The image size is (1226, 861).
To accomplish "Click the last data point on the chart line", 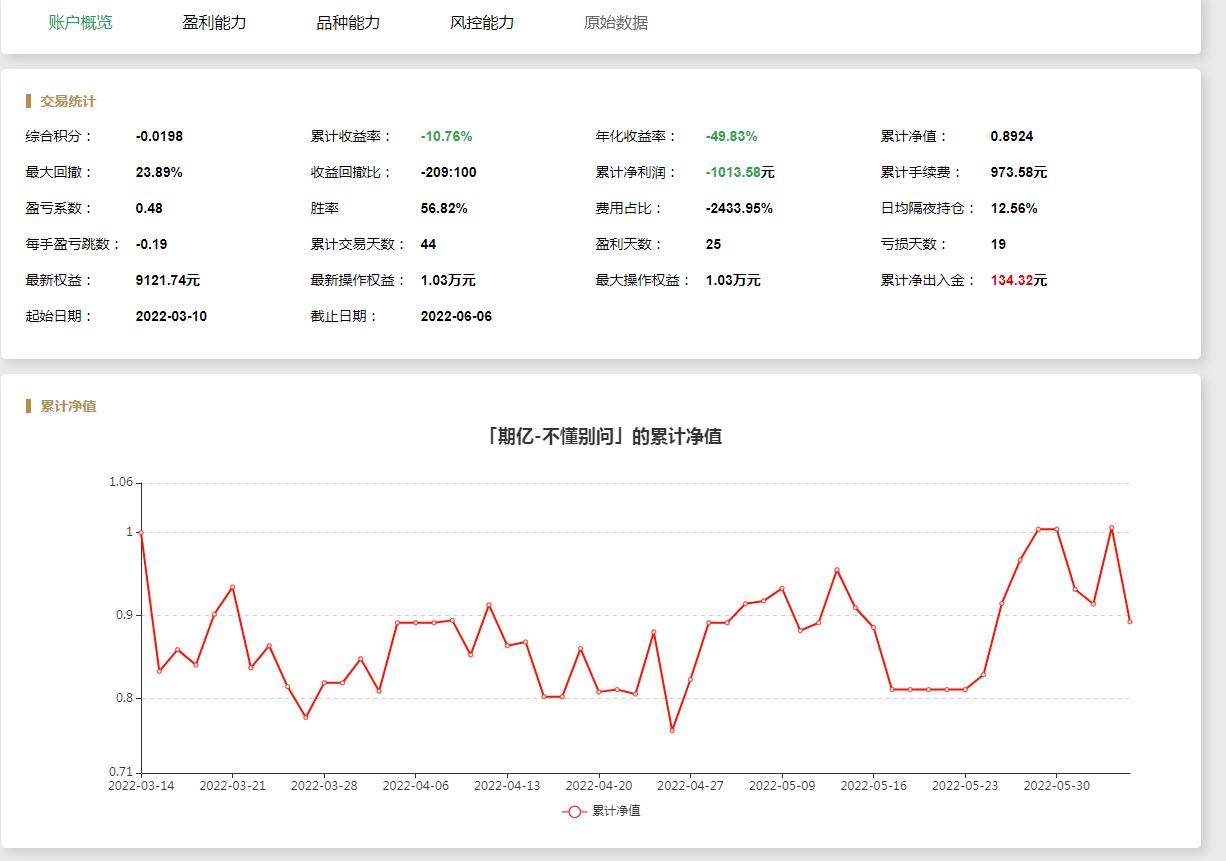I will 1130,622.
